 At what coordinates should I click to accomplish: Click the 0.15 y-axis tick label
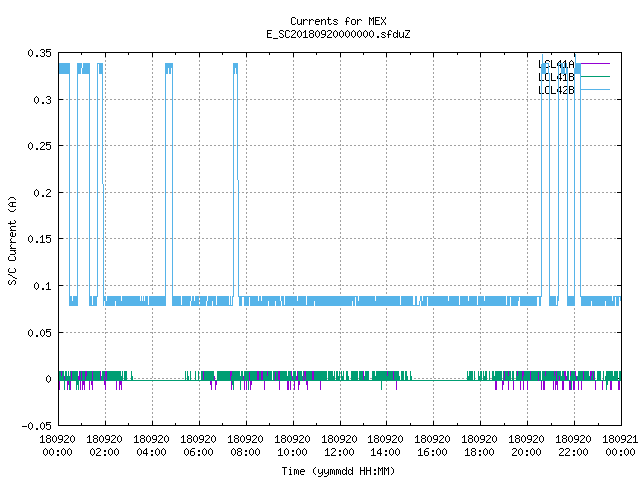(40, 239)
